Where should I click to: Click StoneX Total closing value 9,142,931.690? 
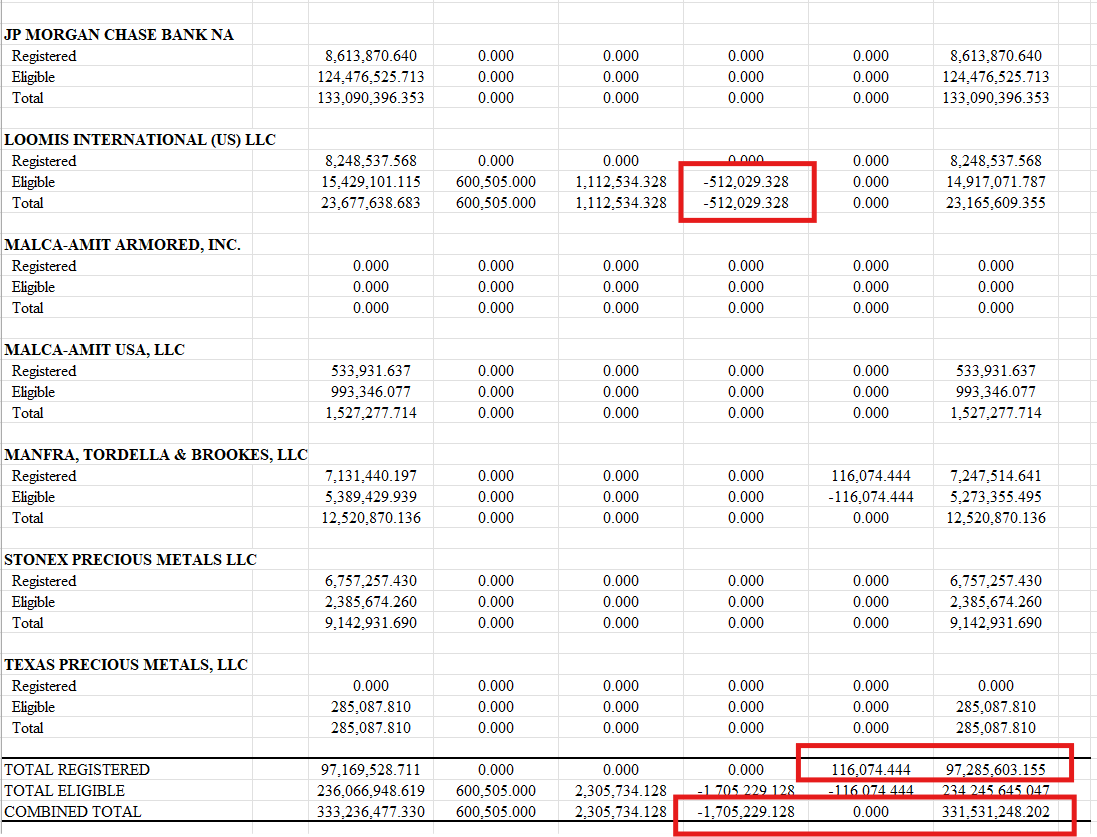click(996, 623)
